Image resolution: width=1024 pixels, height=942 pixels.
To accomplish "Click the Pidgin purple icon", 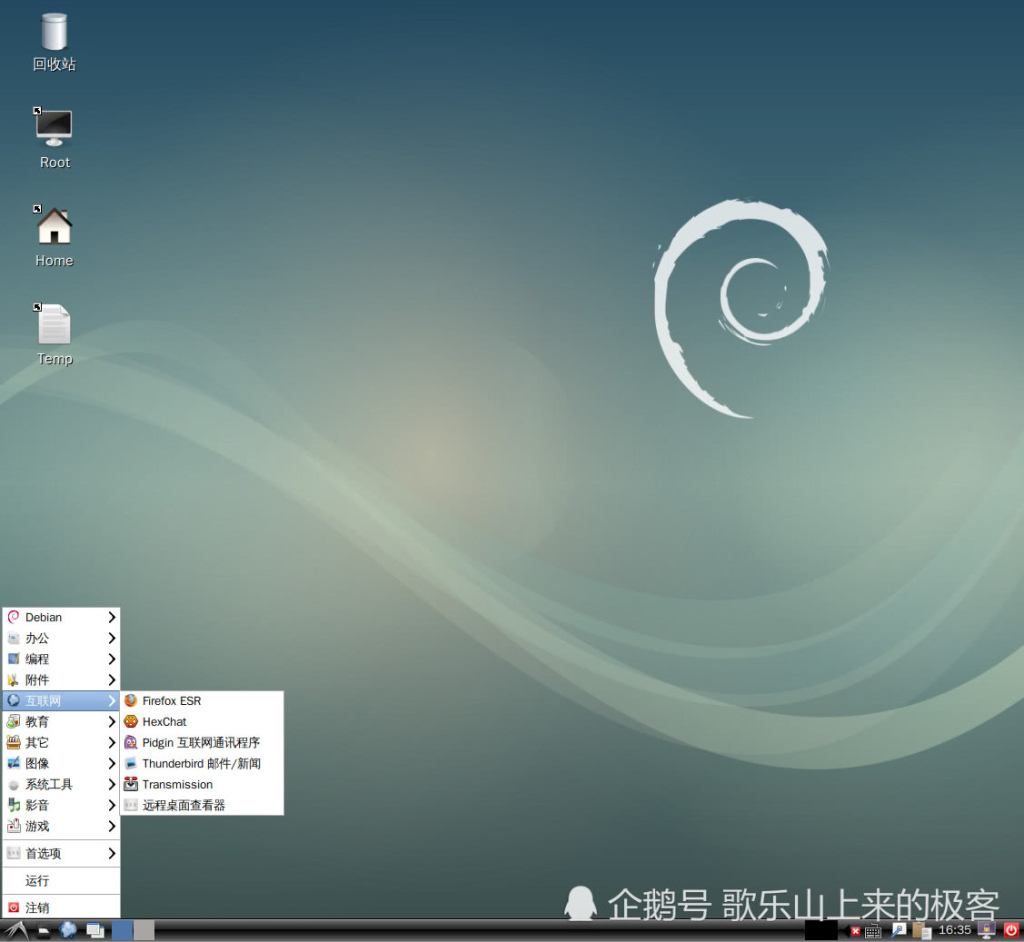I will pos(131,743).
